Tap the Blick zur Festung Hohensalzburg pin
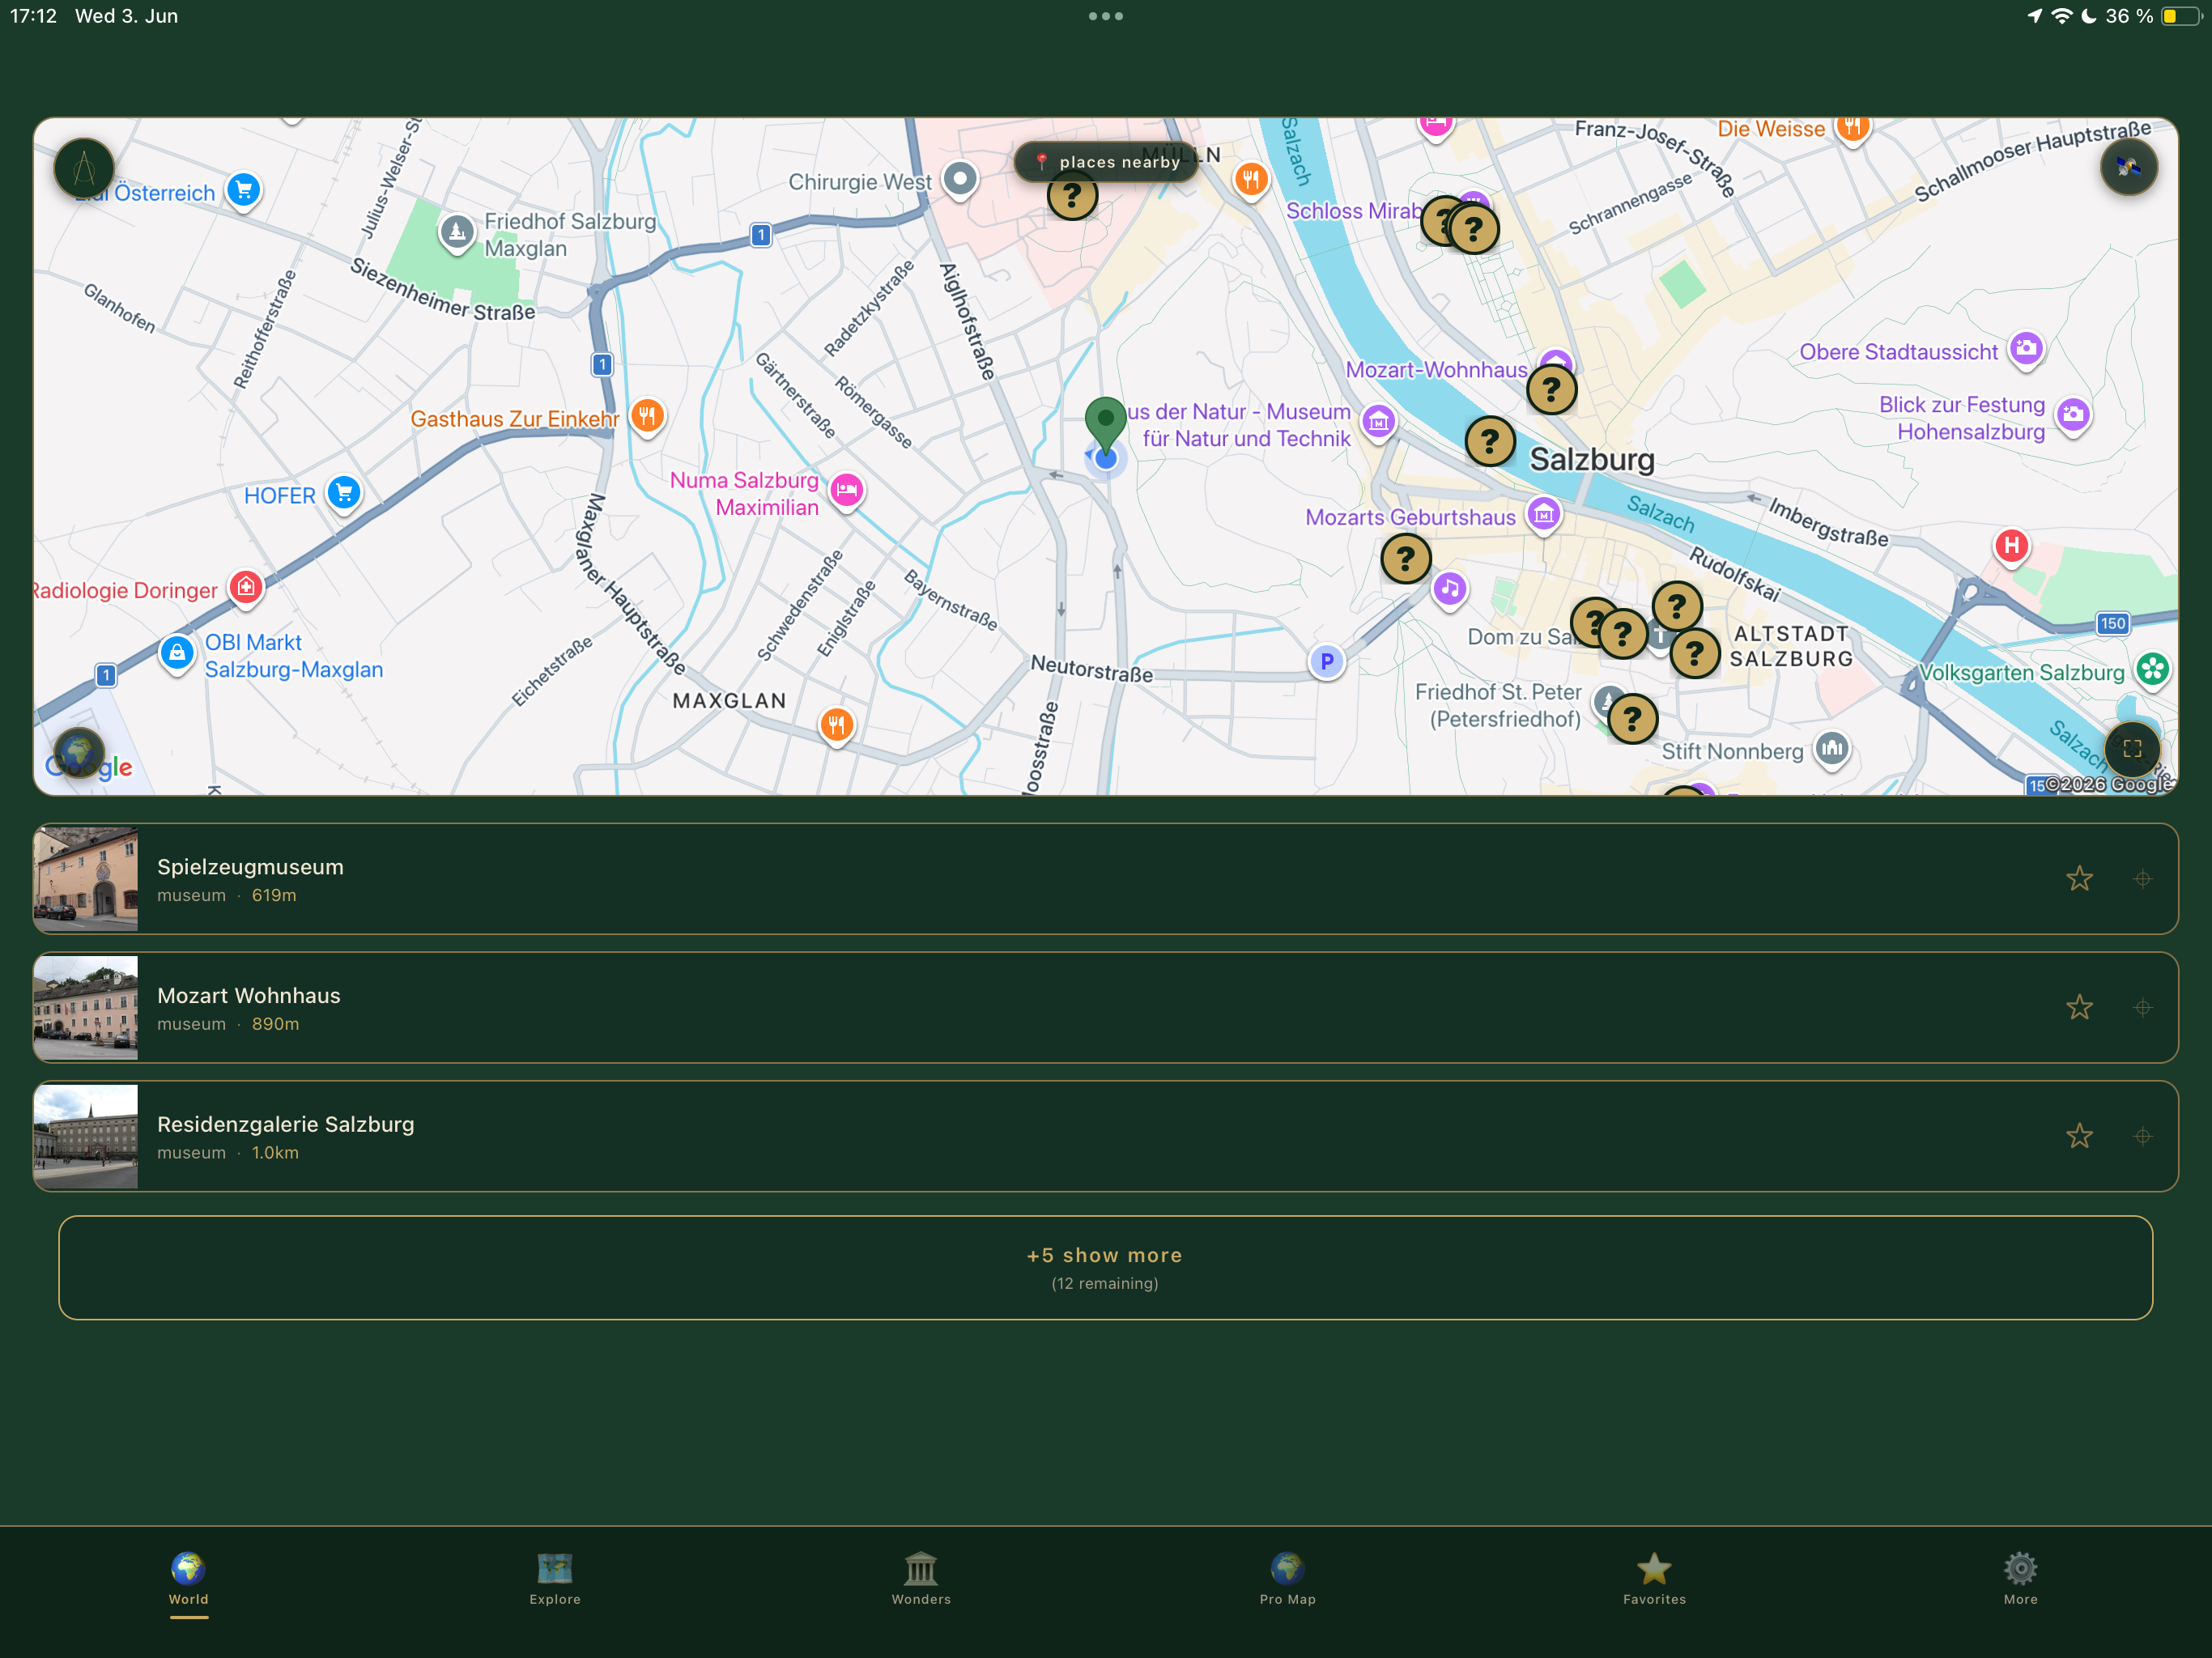The height and width of the screenshot is (1658, 2212). [x=2073, y=415]
